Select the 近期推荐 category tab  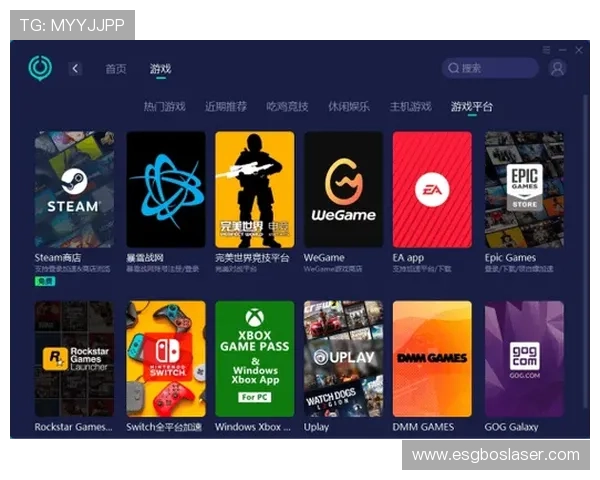pos(226,106)
